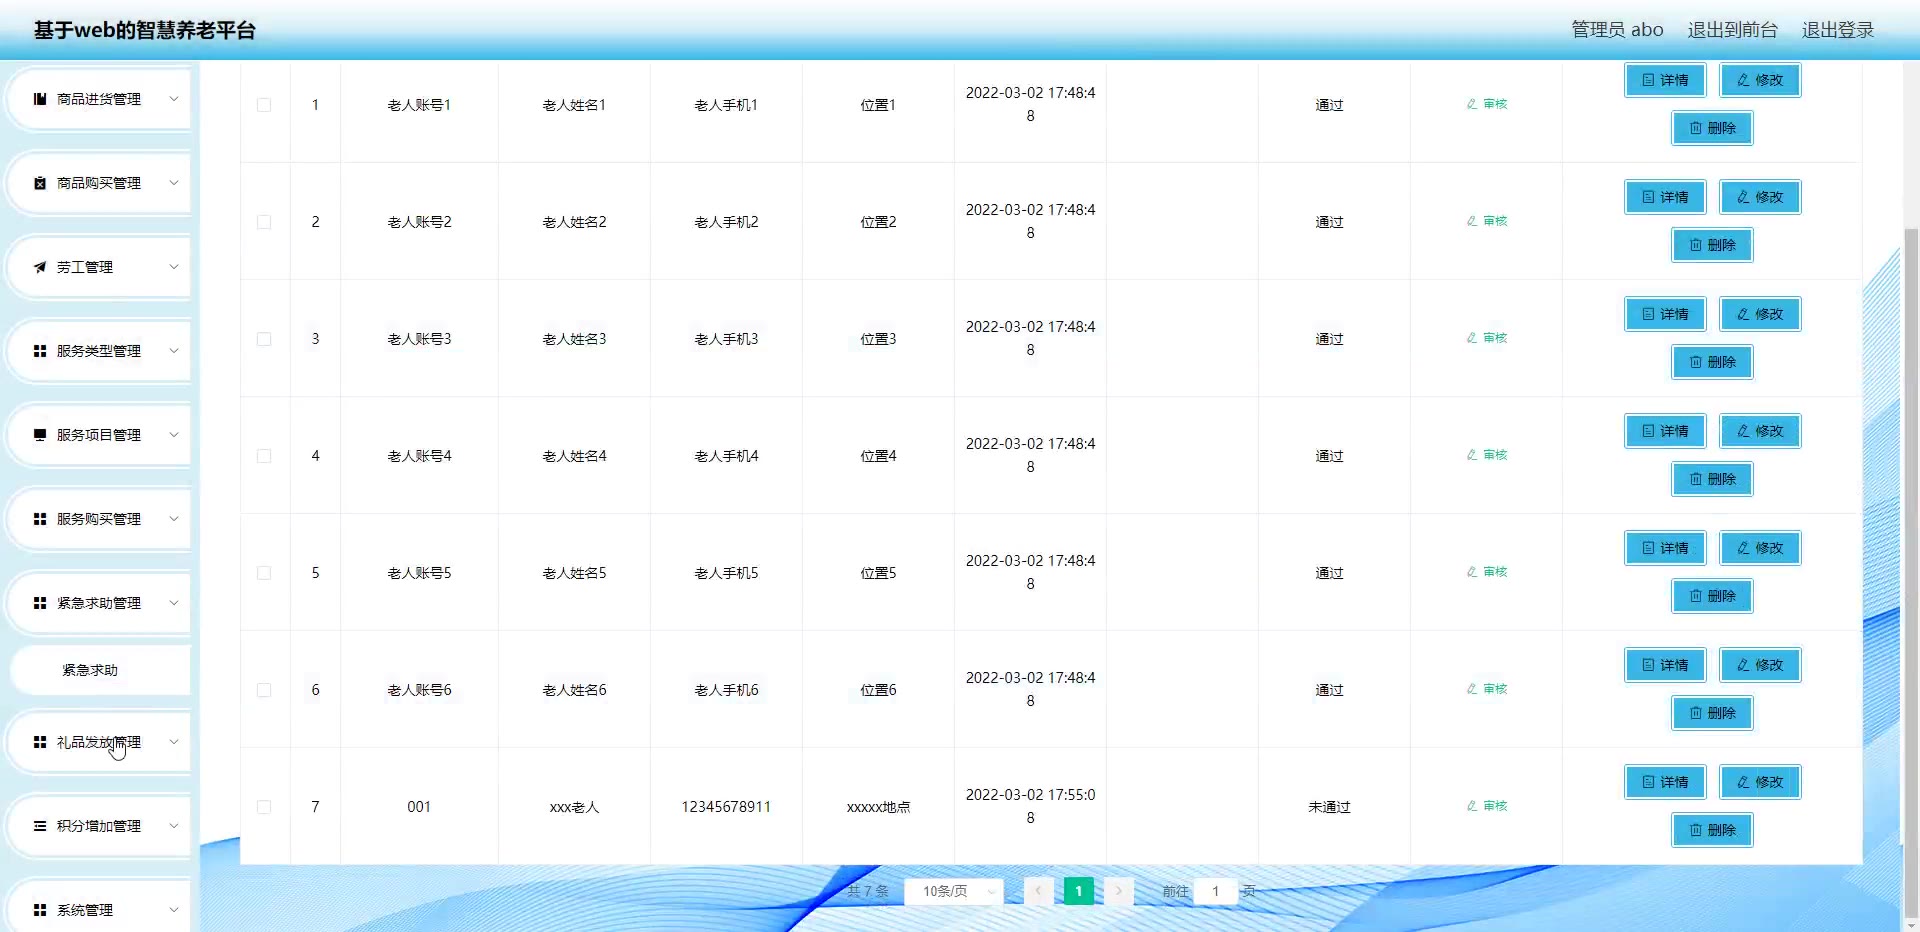This screenshot has width=1920, height=932.
Task: Expand the 服务购买管理 menu chevron
Action: coord(174,519)
